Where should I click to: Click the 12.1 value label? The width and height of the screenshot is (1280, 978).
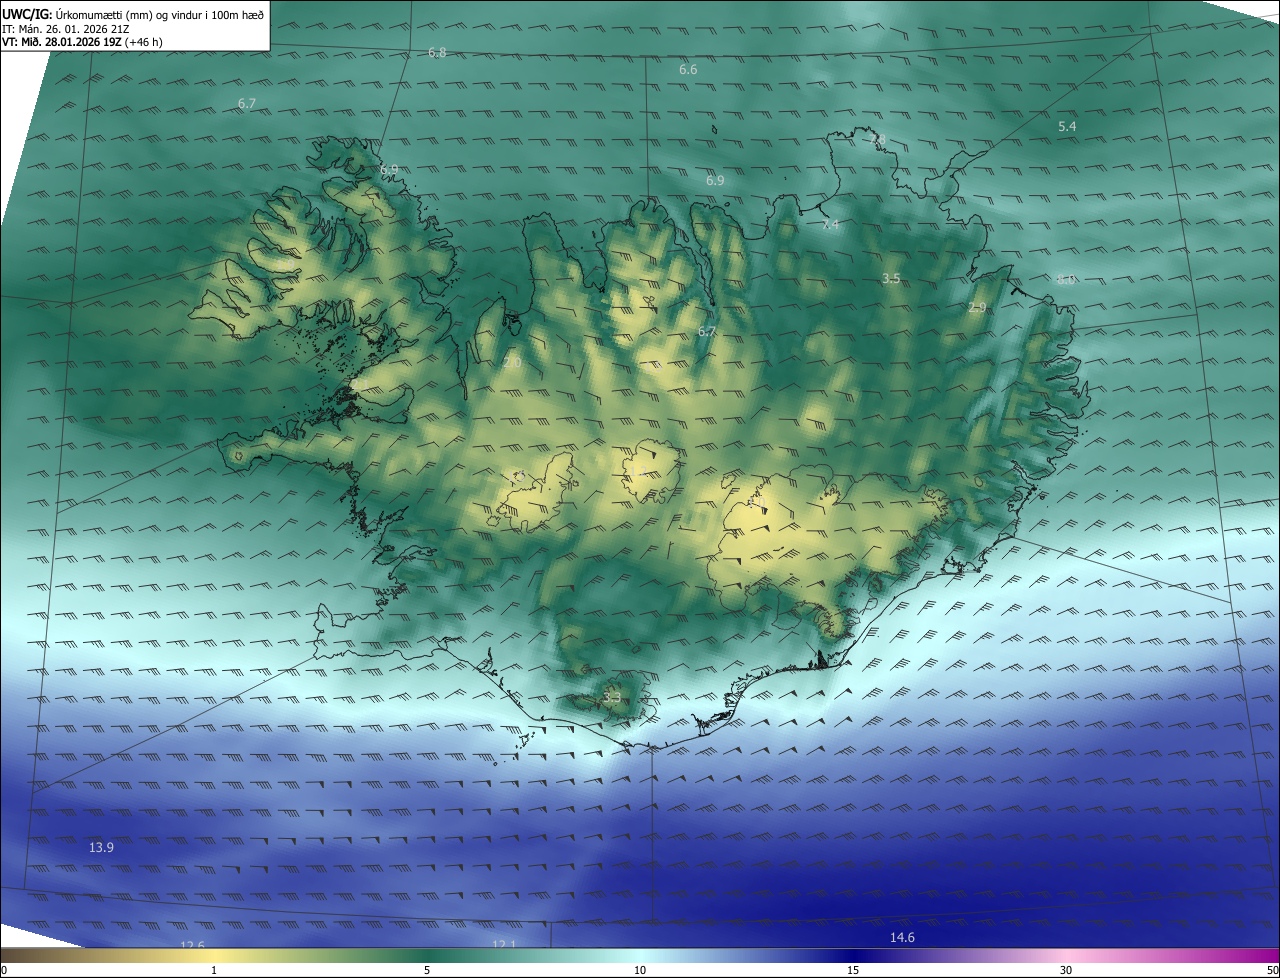coord(504,944)
